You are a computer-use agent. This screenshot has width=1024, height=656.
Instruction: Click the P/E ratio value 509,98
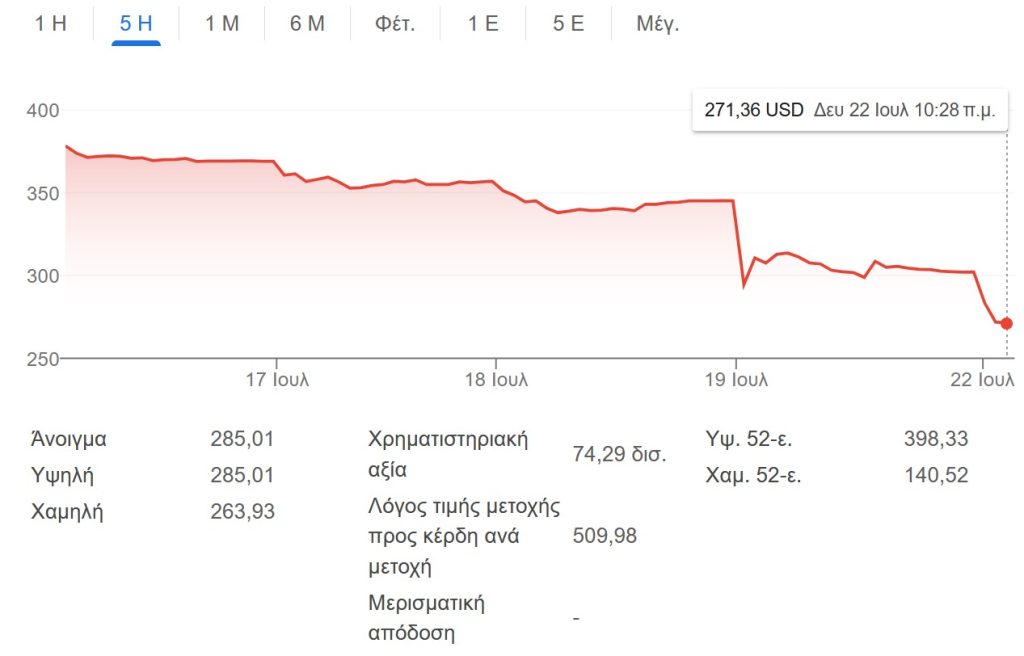(604, 536)
